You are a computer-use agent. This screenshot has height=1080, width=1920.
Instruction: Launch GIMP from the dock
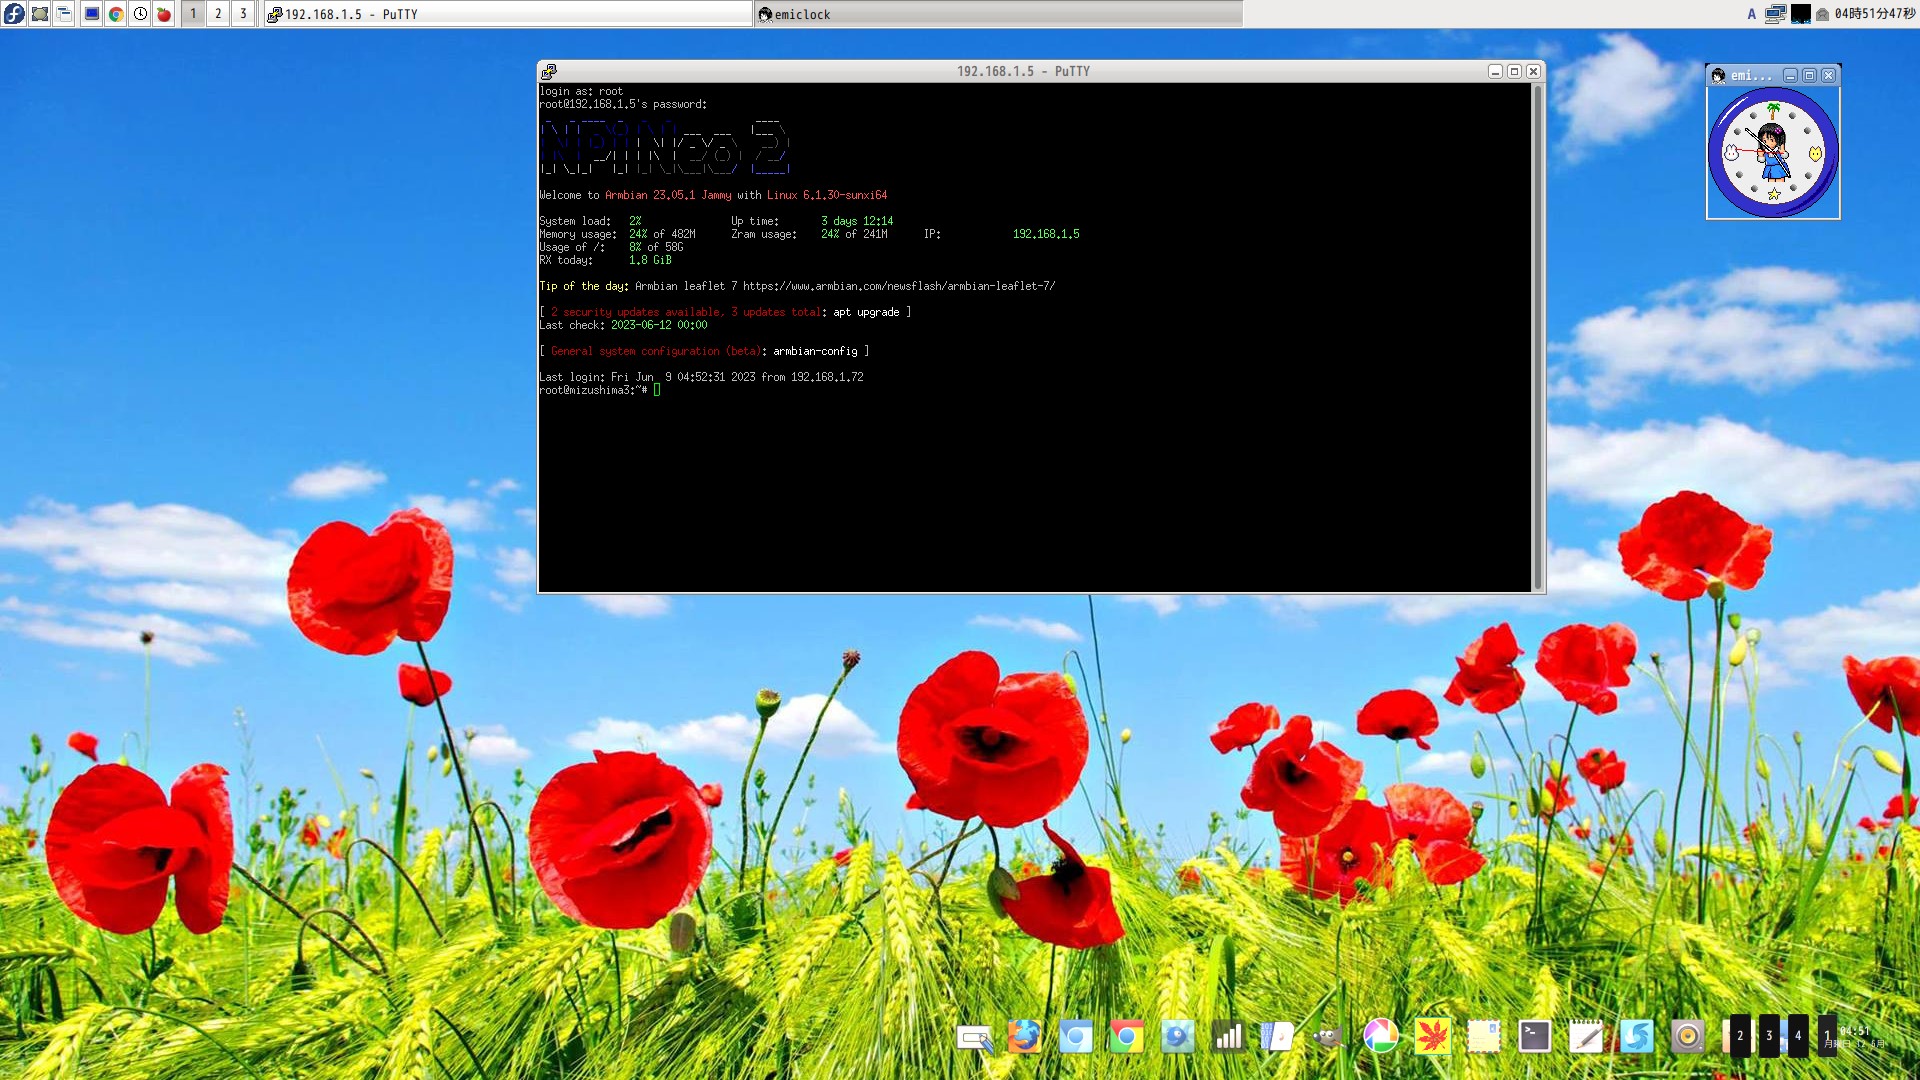tap(1328, 1037)
